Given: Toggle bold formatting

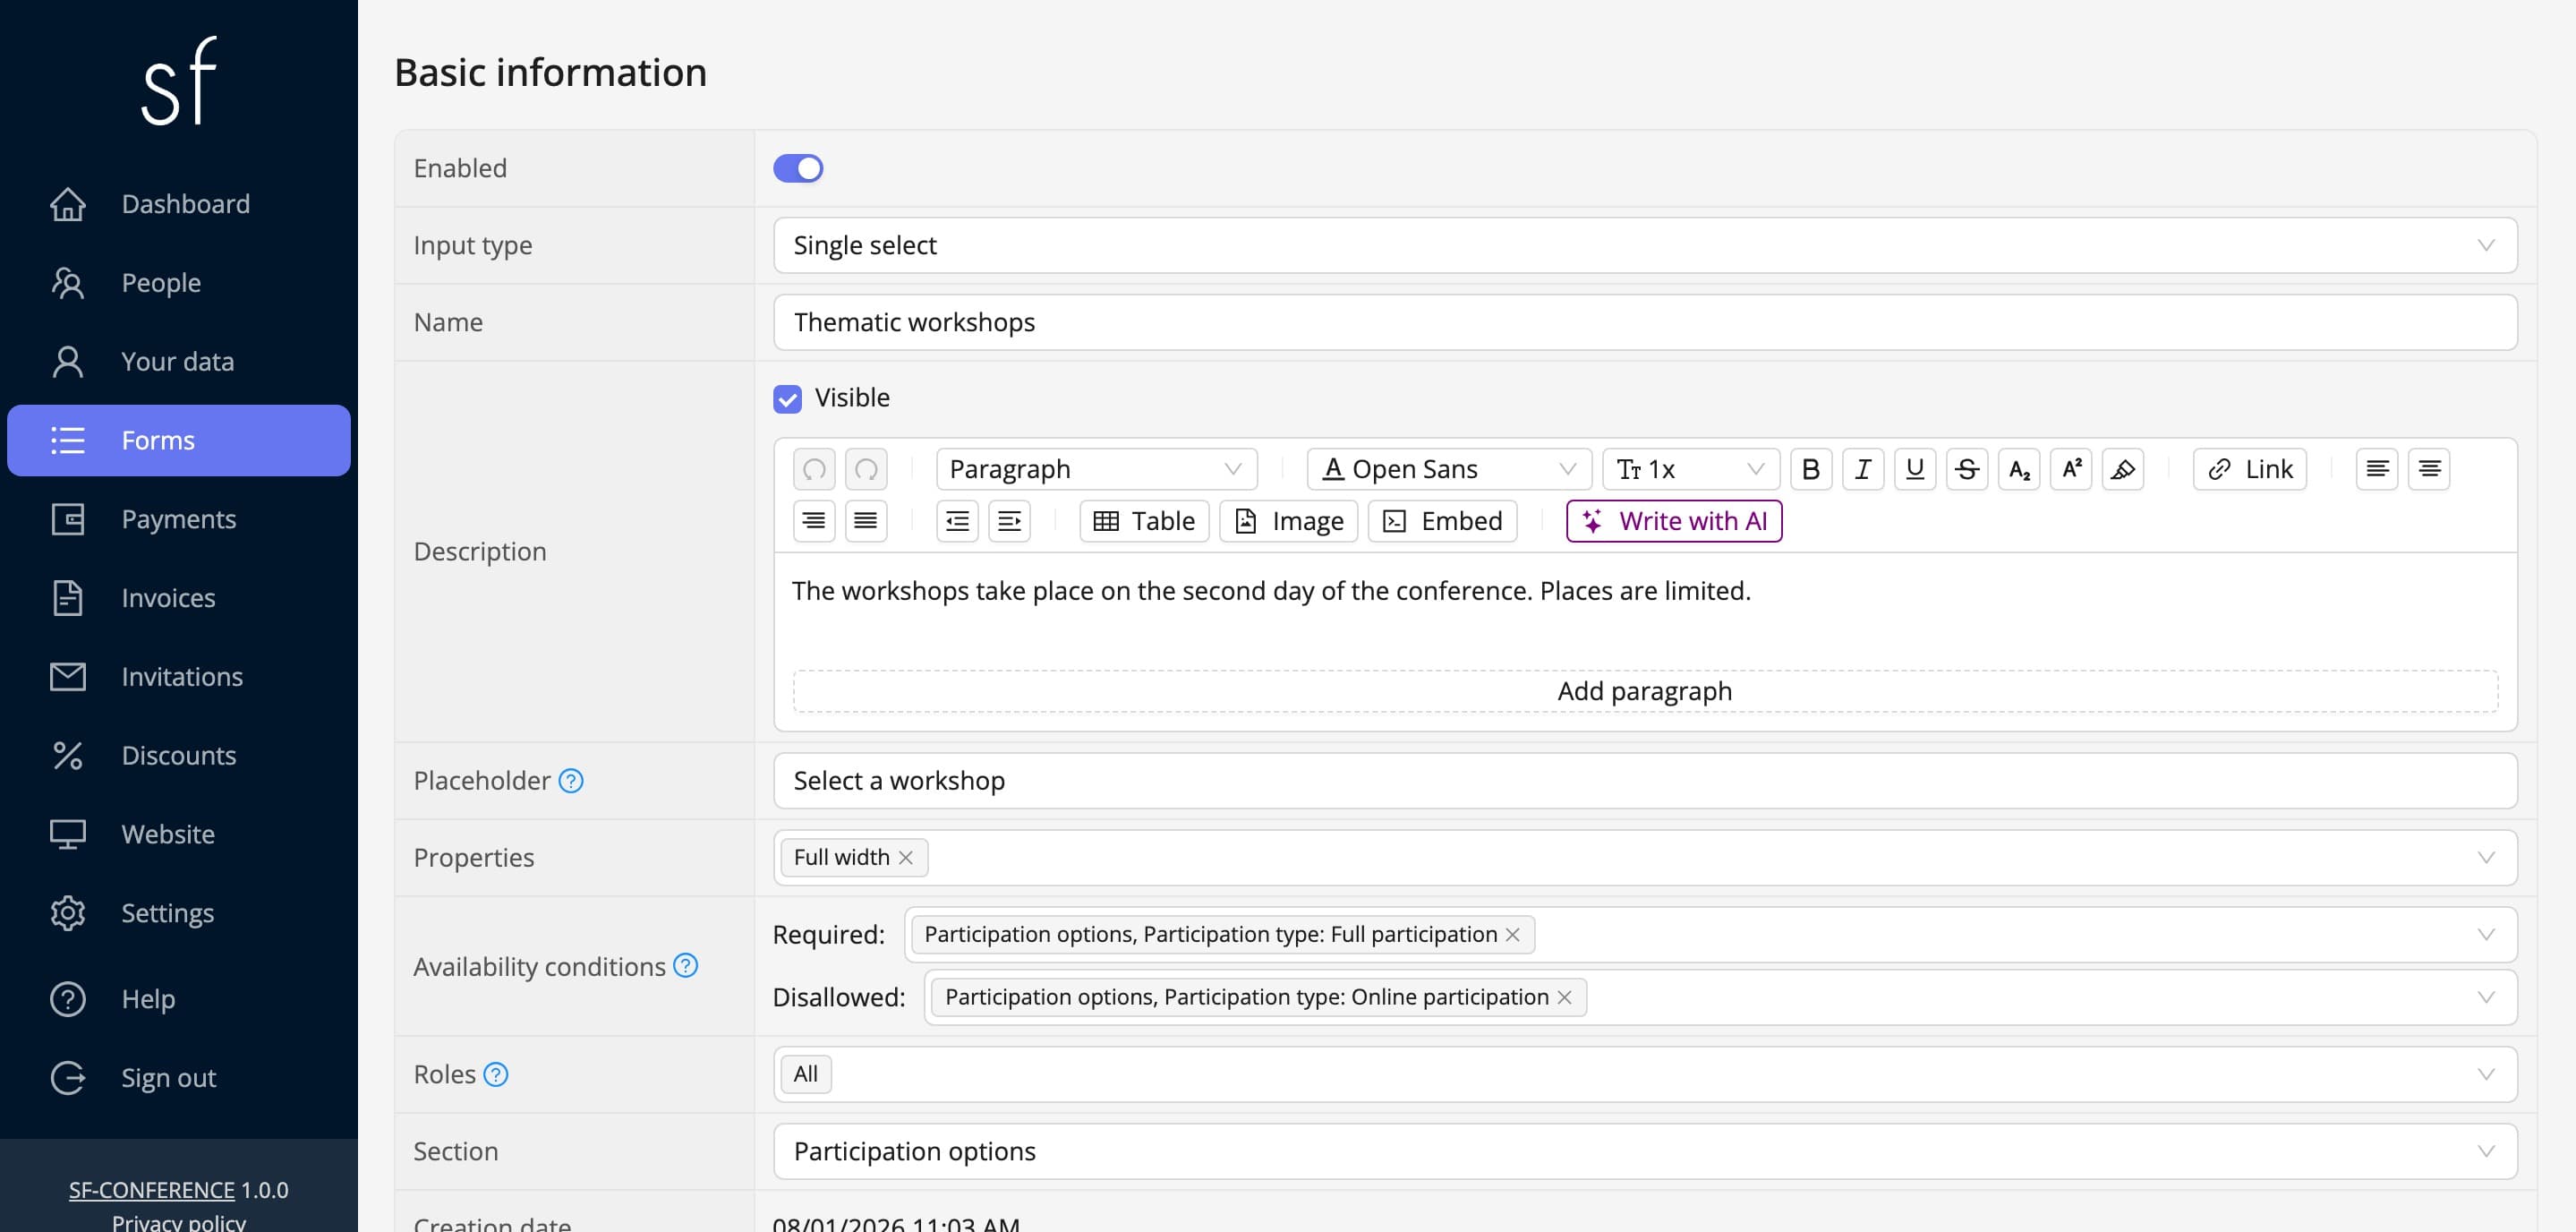Looking at the screenshot, I should tap(1811, 469).
